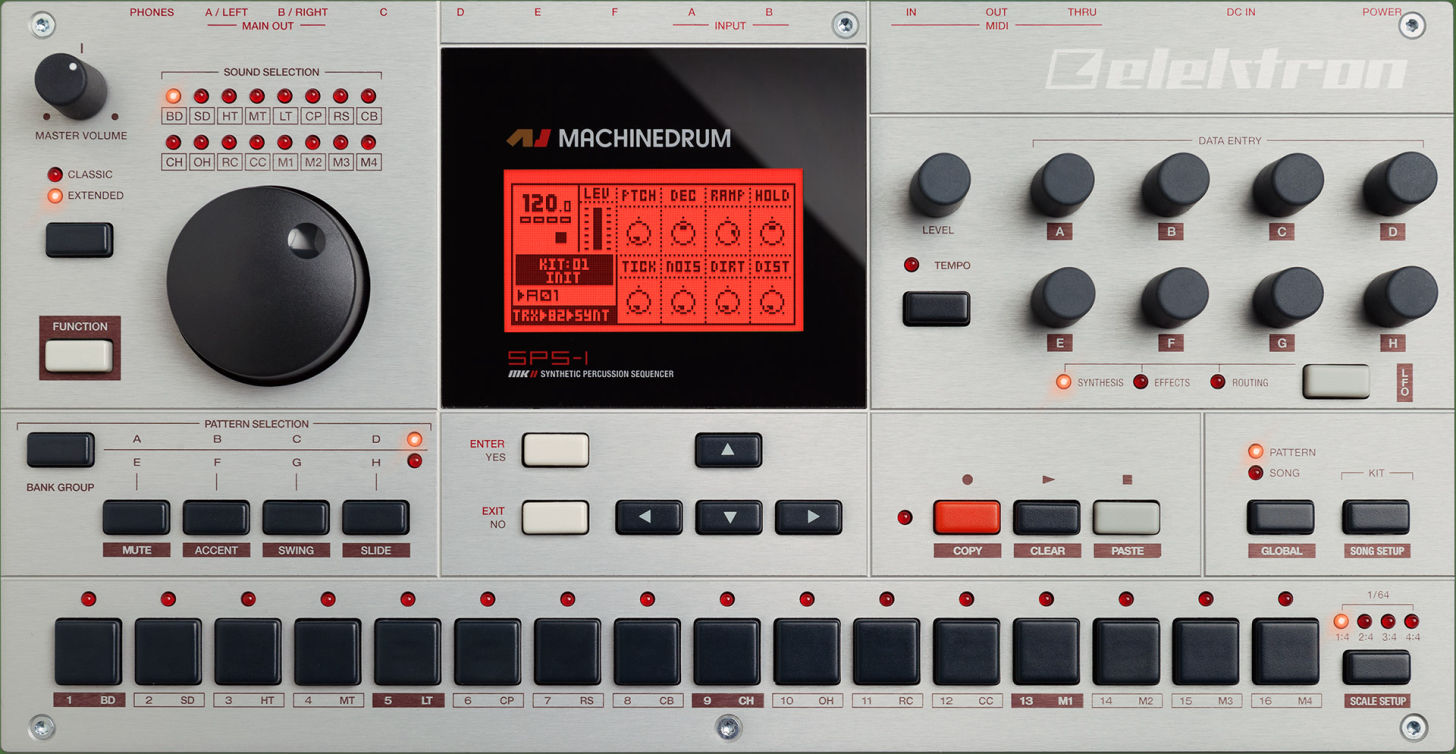Viewport: 1456px width, 754px height.
Task: Click the down arrow navigation button
Action: [x=728, y=517]
